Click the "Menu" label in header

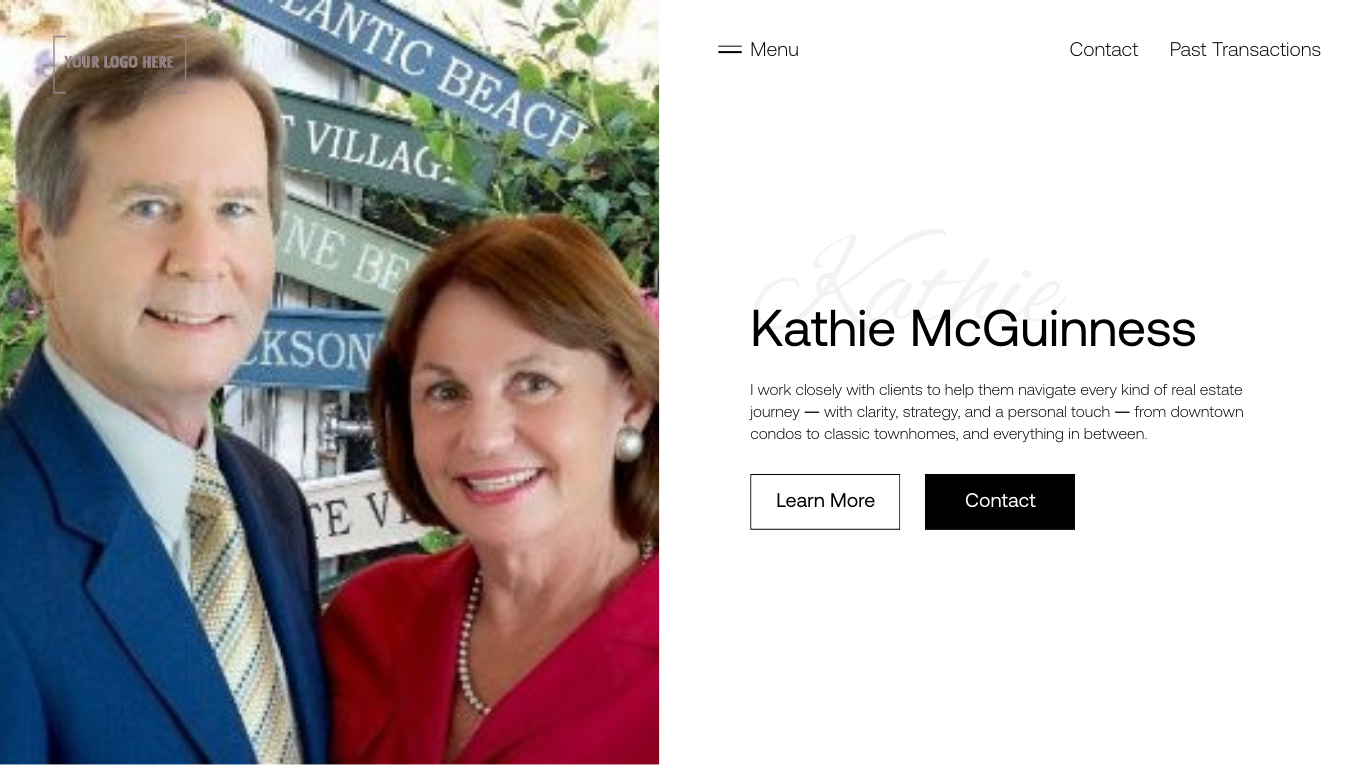coord(774,49)
